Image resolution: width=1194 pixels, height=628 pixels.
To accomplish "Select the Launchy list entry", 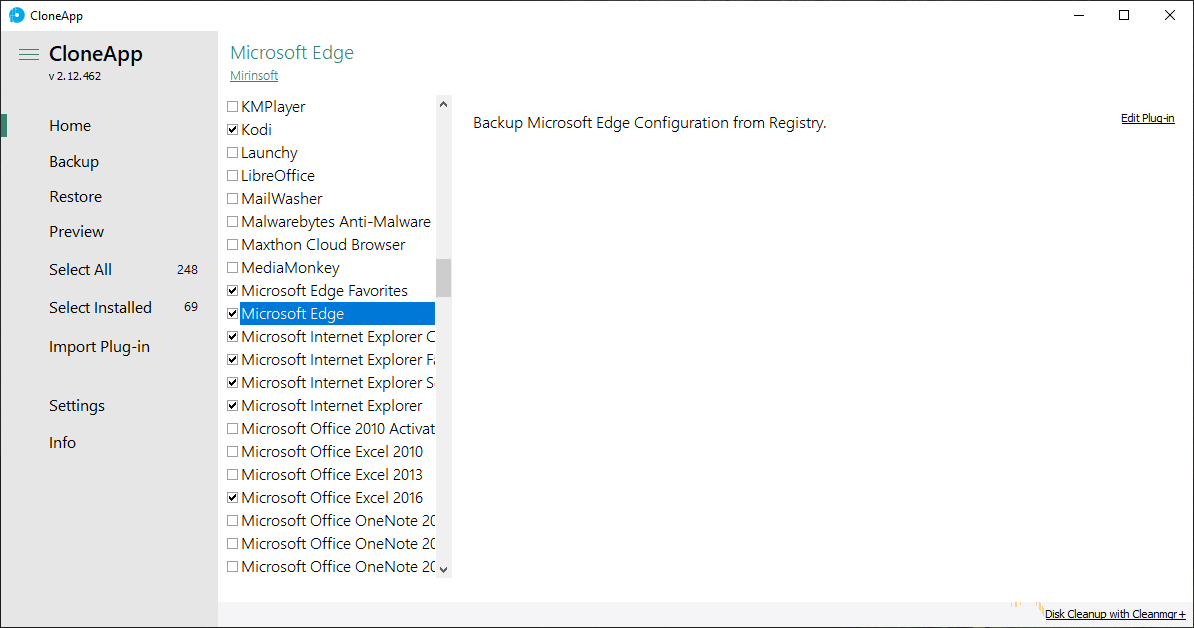I will click(269, 152).
